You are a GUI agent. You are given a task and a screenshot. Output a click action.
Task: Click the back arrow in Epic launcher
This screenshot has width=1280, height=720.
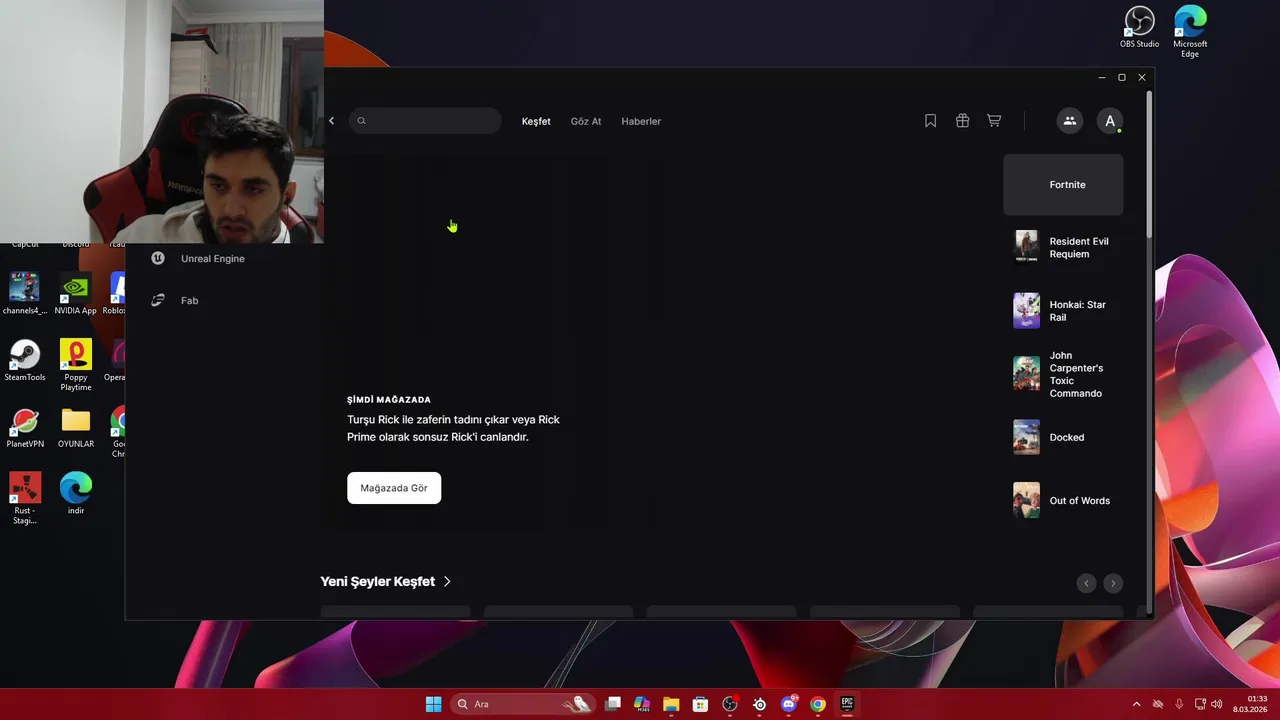pyautogui.click(x=332, y=121)
